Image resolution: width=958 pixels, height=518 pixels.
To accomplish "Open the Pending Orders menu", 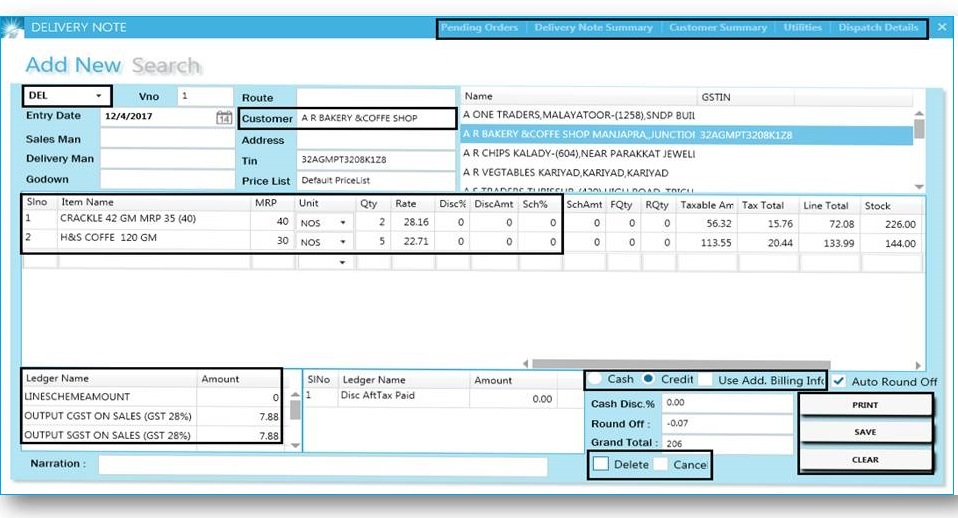I will 480,27.
